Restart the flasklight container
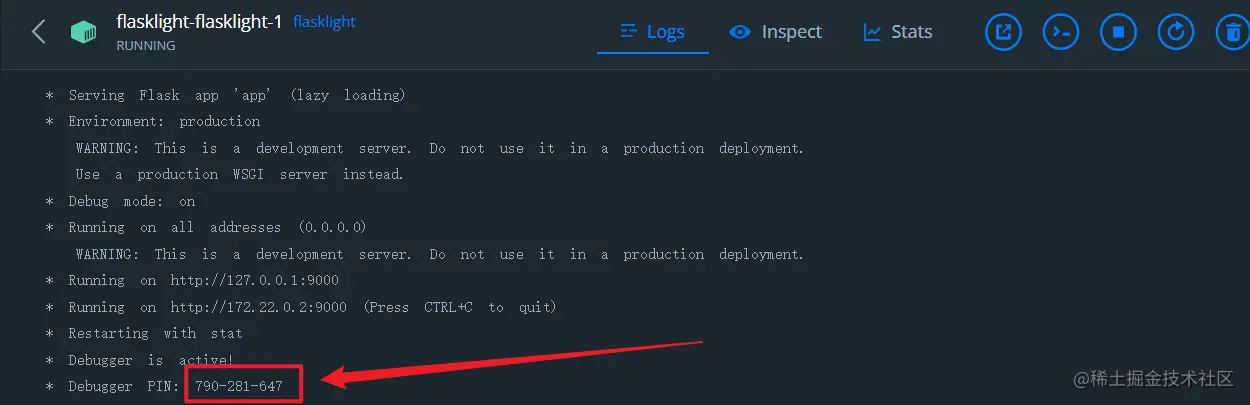The height and width of the screenshot is (405, 1250). tap(1177, 32)
